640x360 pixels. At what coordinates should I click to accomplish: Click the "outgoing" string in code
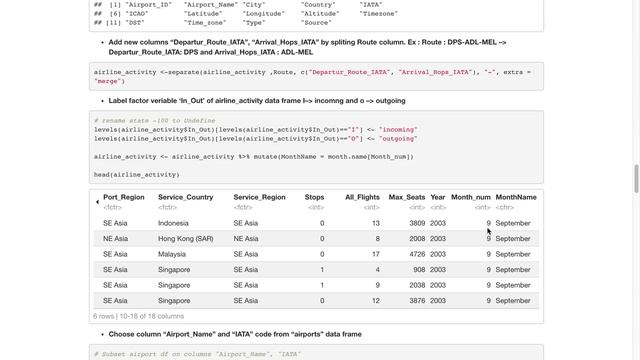tap(398, 139)
